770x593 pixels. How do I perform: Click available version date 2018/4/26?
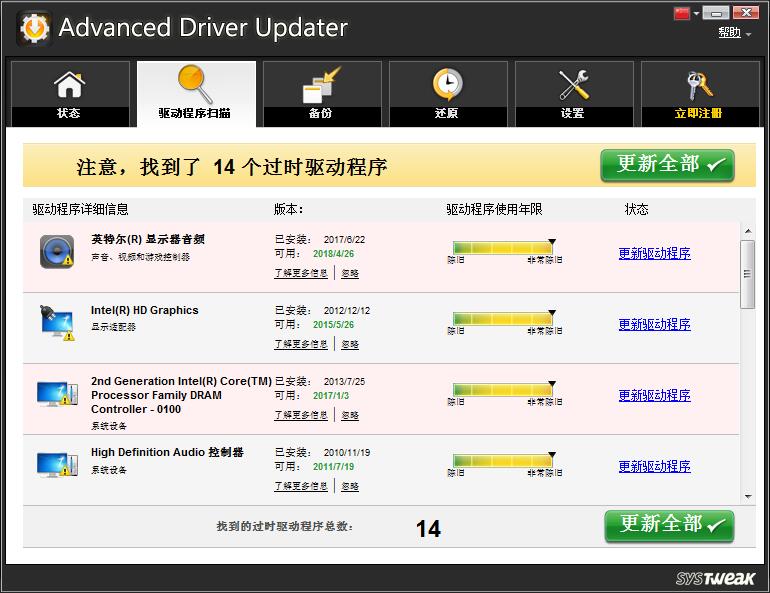coord(333,254)
